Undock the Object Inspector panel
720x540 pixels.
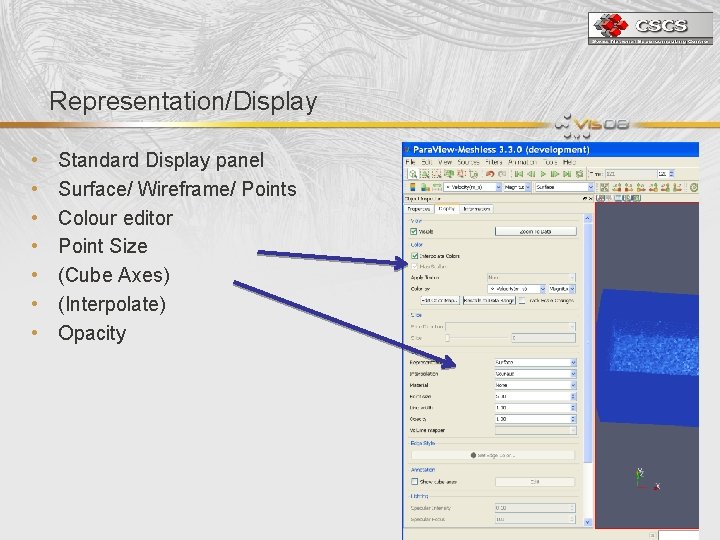[585, 198]
